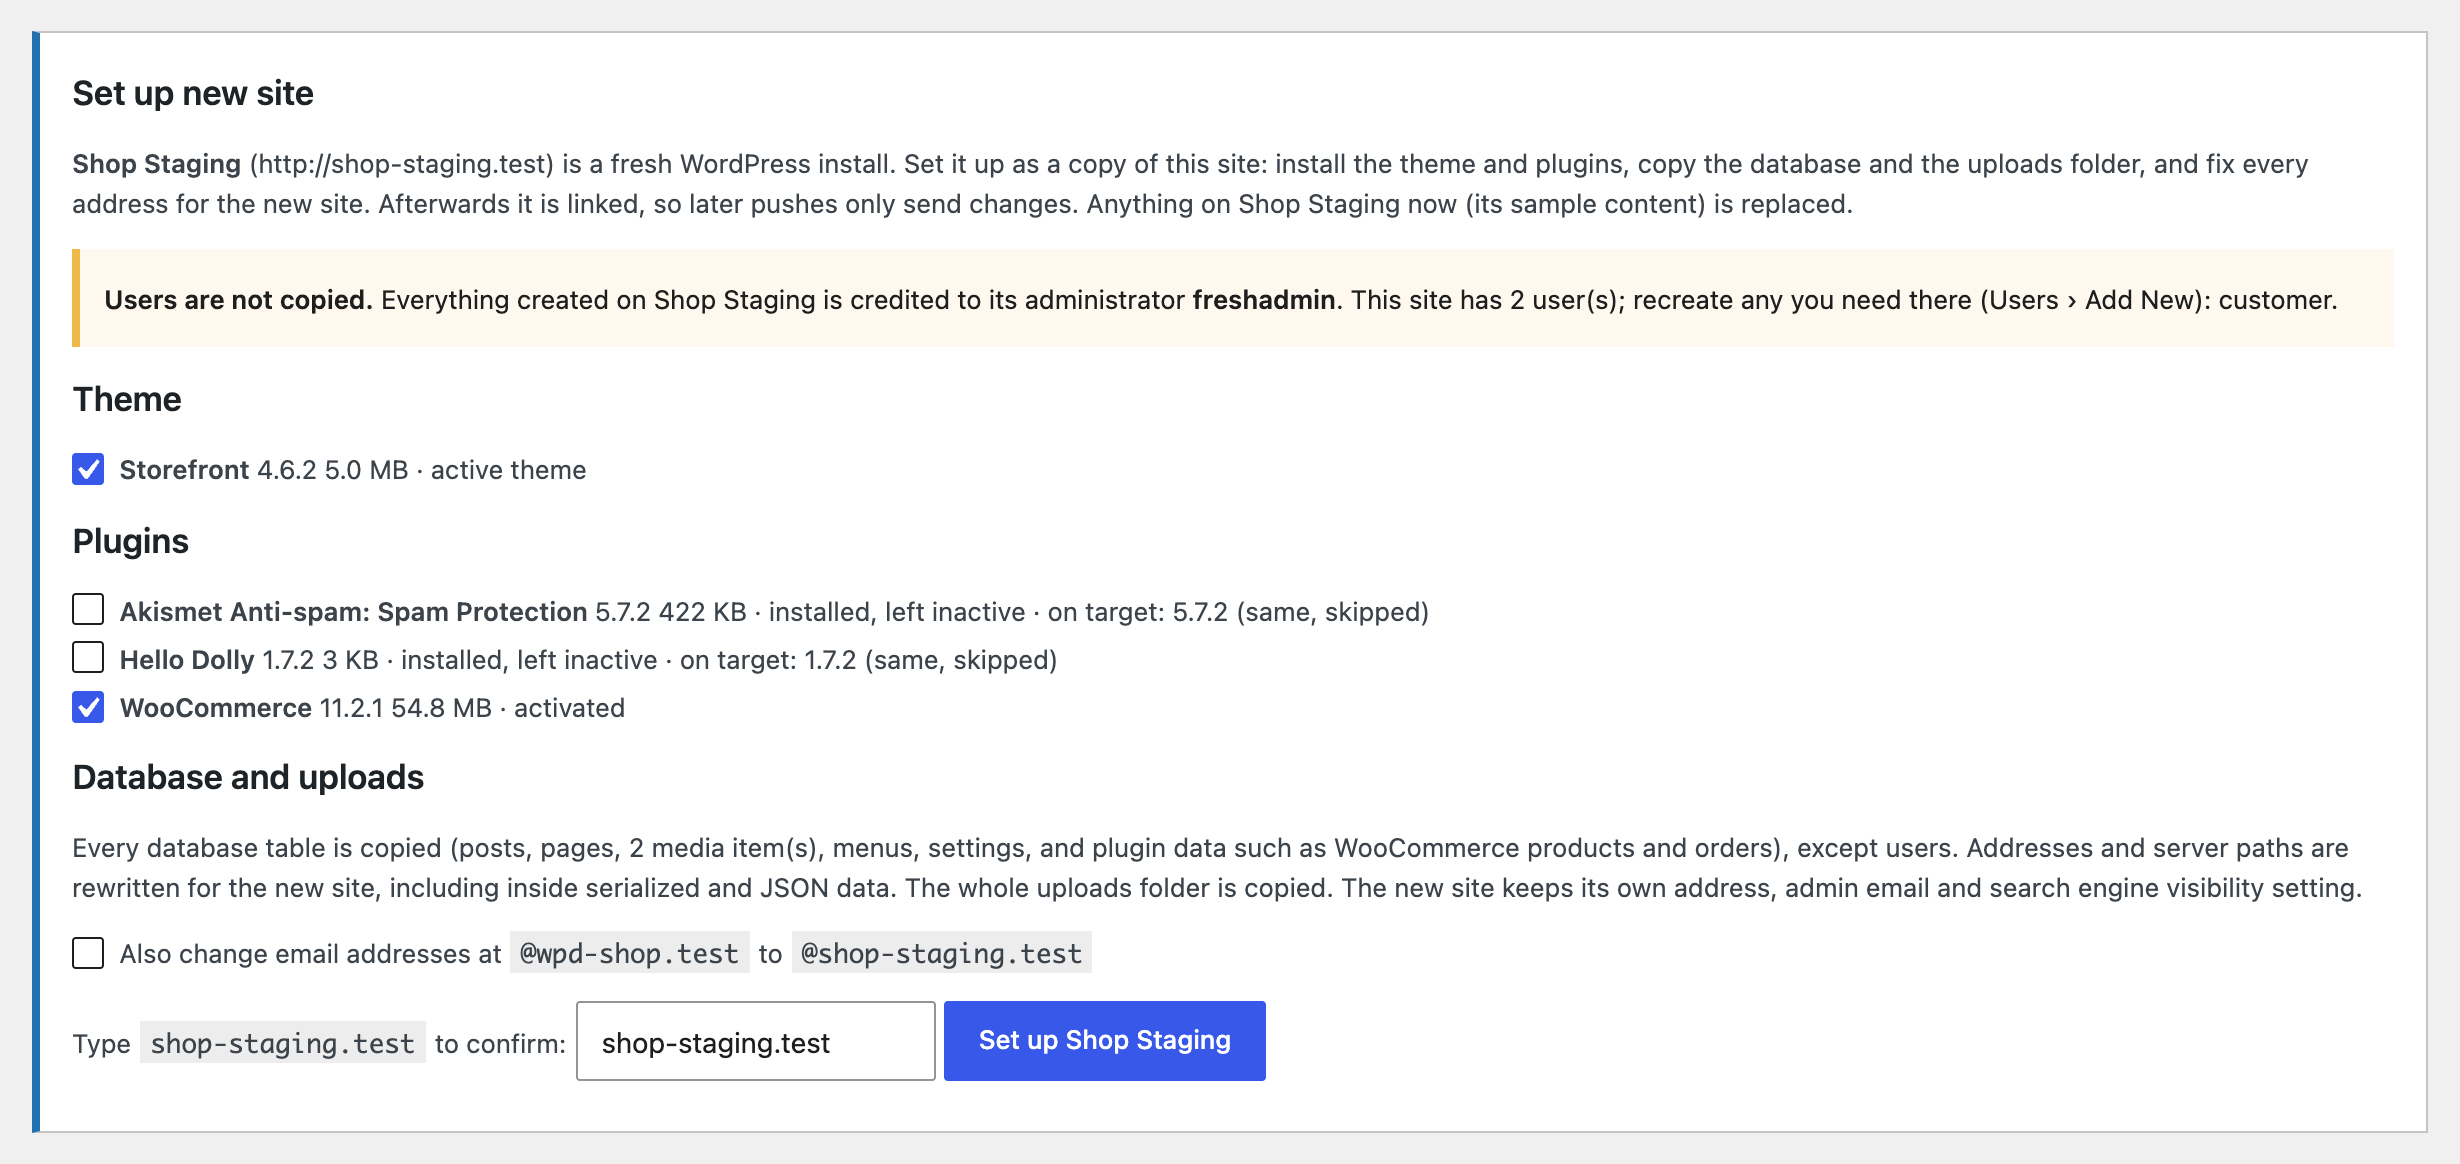Untick the WooCommerce plugin checkbox
The height and width of the screenshot is (1164, 2460).
(x=88, y=707)
